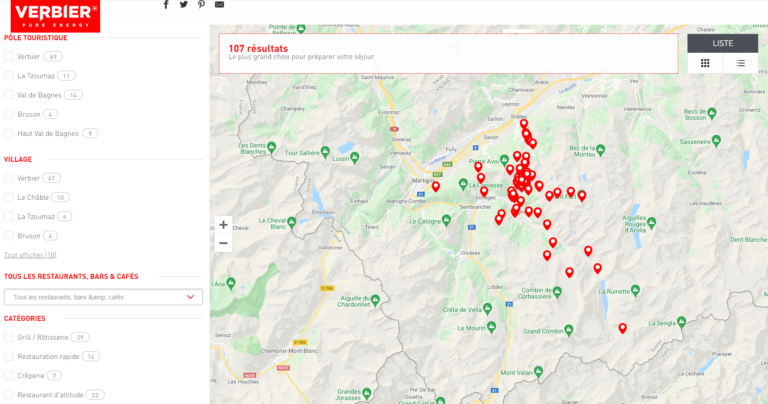This screenshot has height=404, width=768.
Task: Click the Twitter share icon
Action: click(x=183, y=5)
